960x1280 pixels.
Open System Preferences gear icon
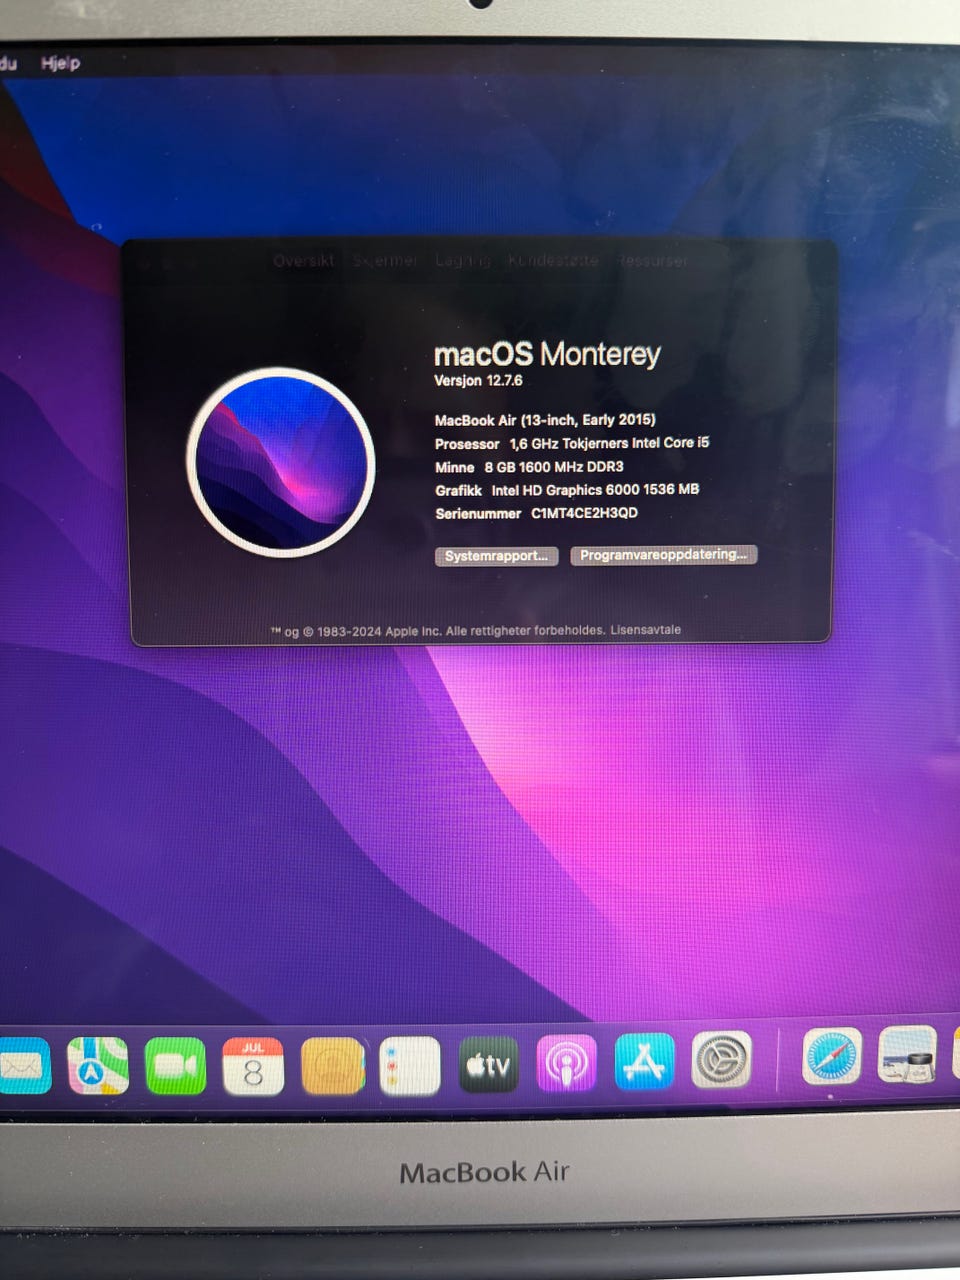722,1060
